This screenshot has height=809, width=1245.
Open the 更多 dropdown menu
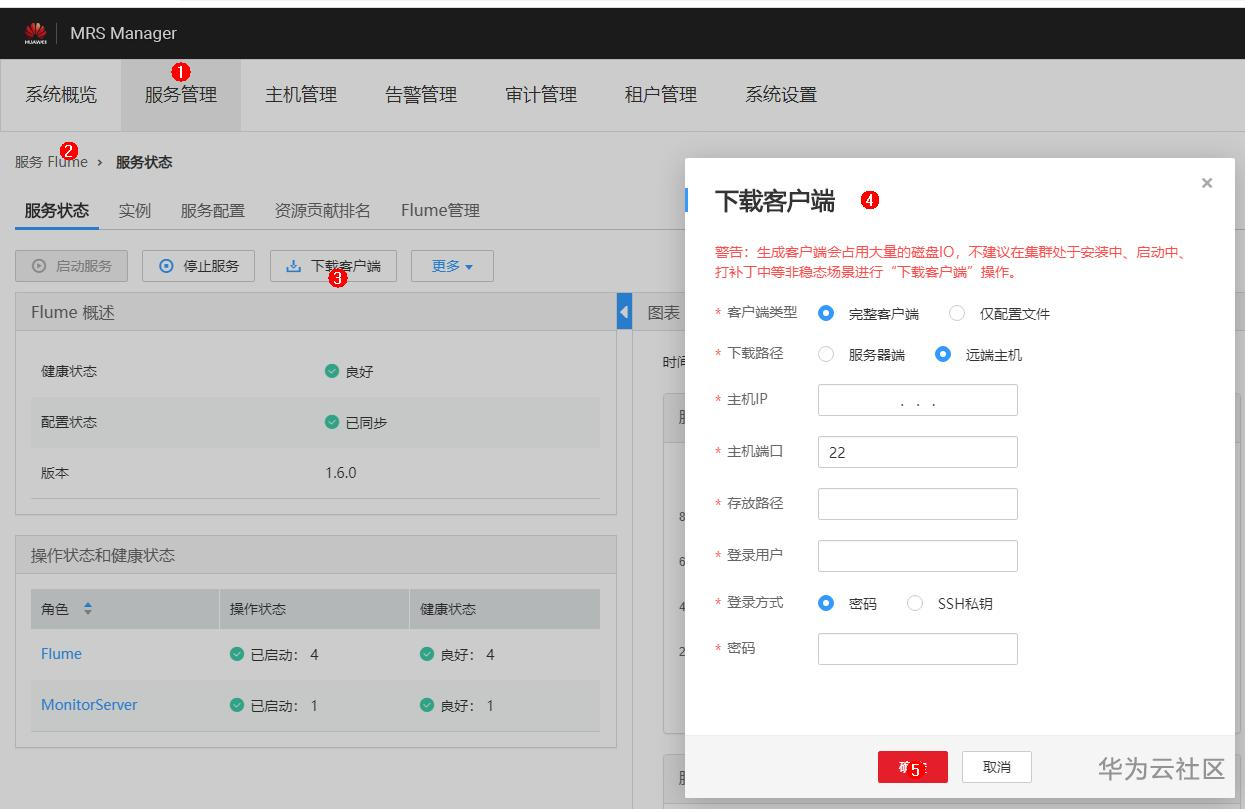[x=452, y=266]
